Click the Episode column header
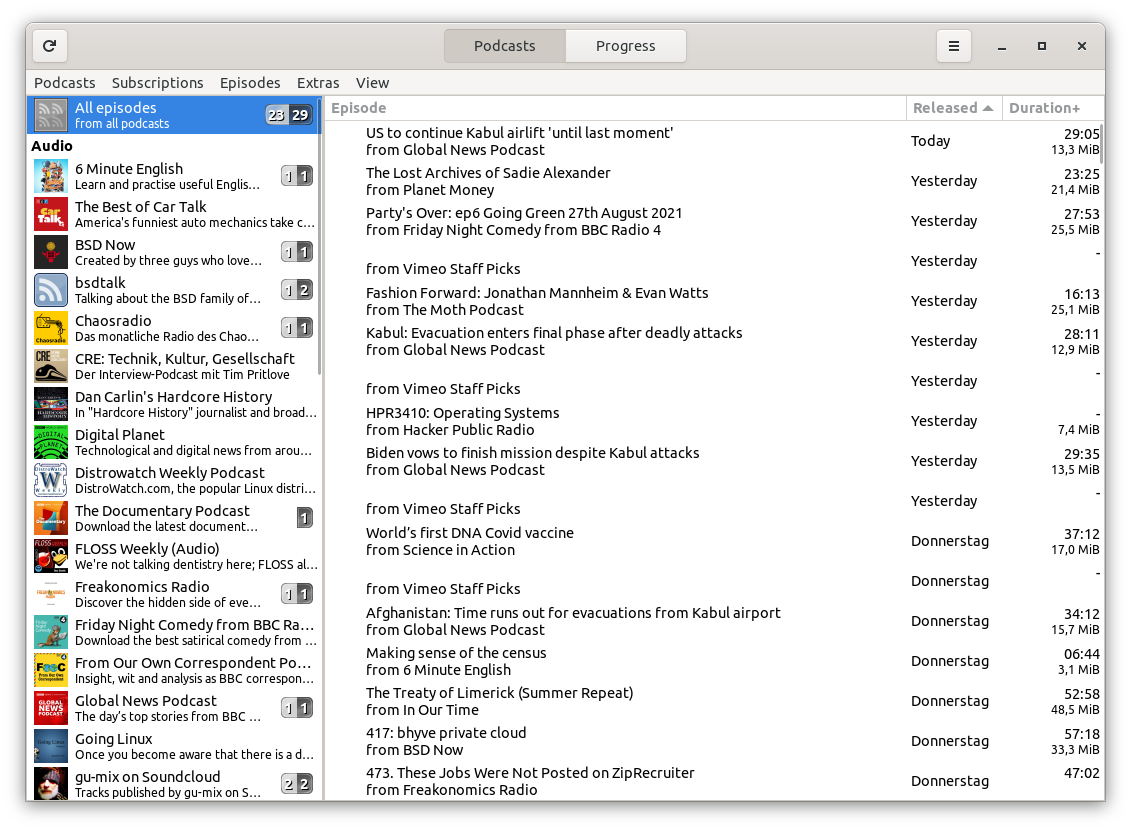Viewport: 1131px width, 830px height. point(615,108)
